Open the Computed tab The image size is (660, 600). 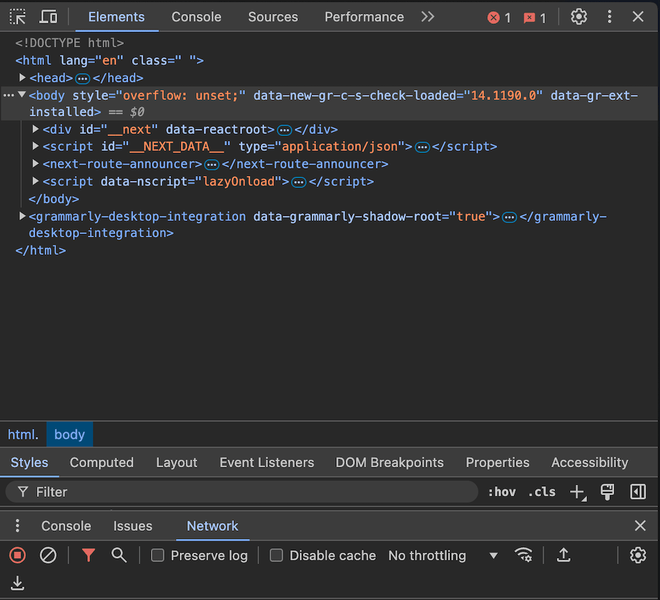pos(101,462)
